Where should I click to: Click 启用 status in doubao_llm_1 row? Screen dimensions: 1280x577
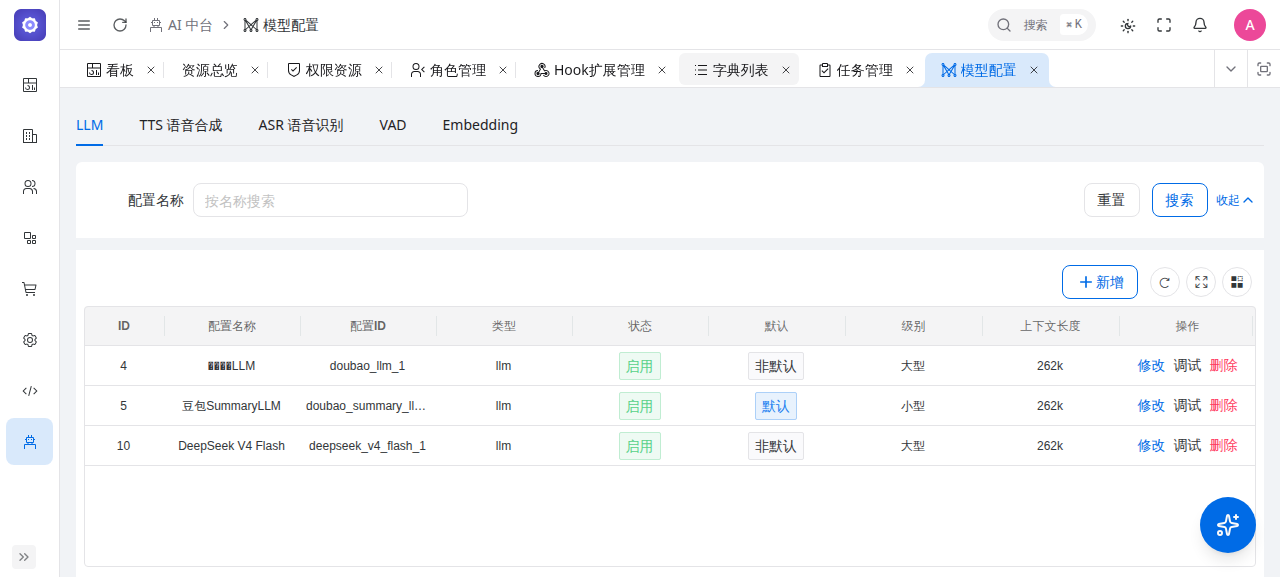640,366
